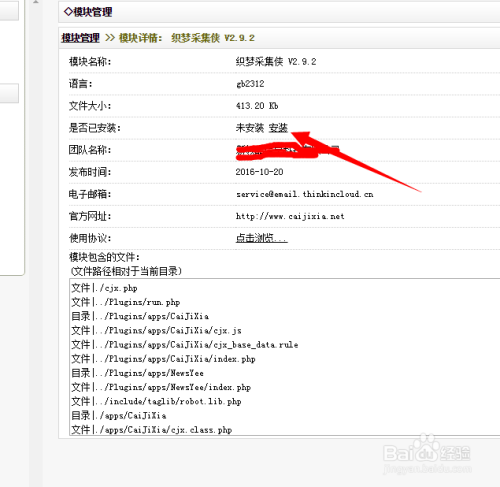Click the lower left sidebar button
Viewport: 500px width, 487px height.
pos(9,93)
